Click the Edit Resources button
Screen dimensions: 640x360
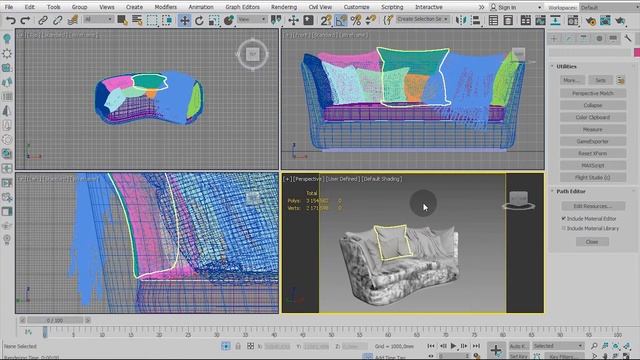click(x=593, y=206)
